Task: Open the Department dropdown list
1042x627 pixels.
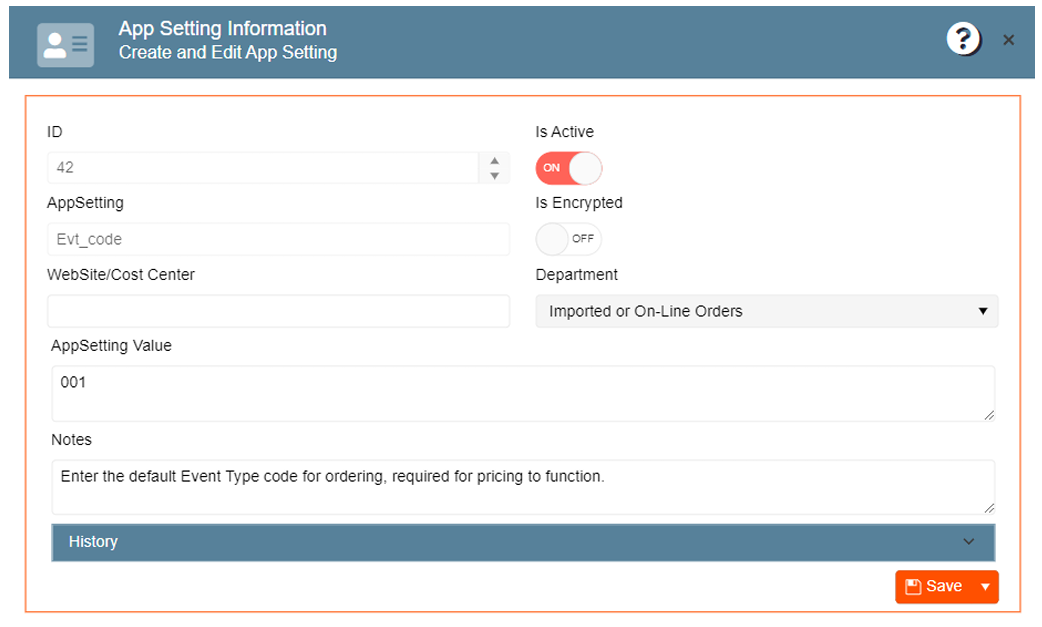Action: tap(766, 311)
